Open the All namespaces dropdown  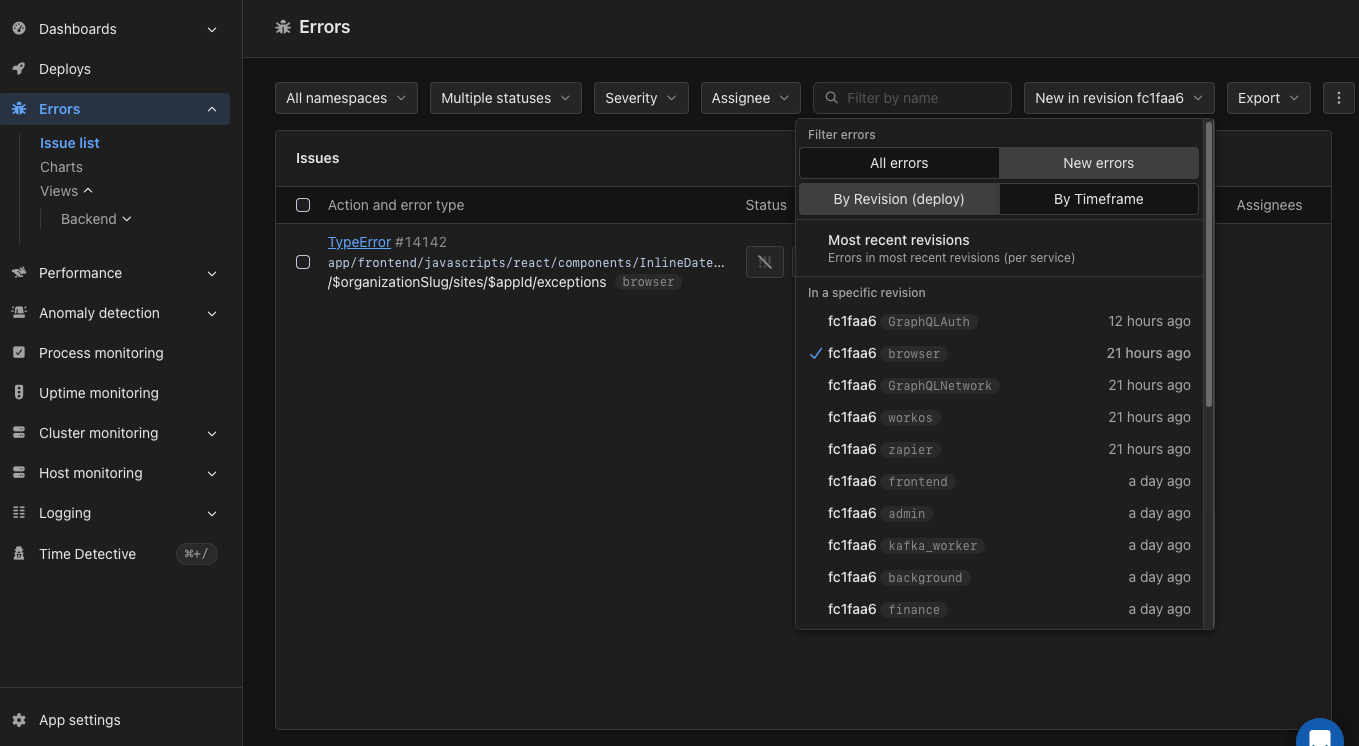click(x=347, y=98)
